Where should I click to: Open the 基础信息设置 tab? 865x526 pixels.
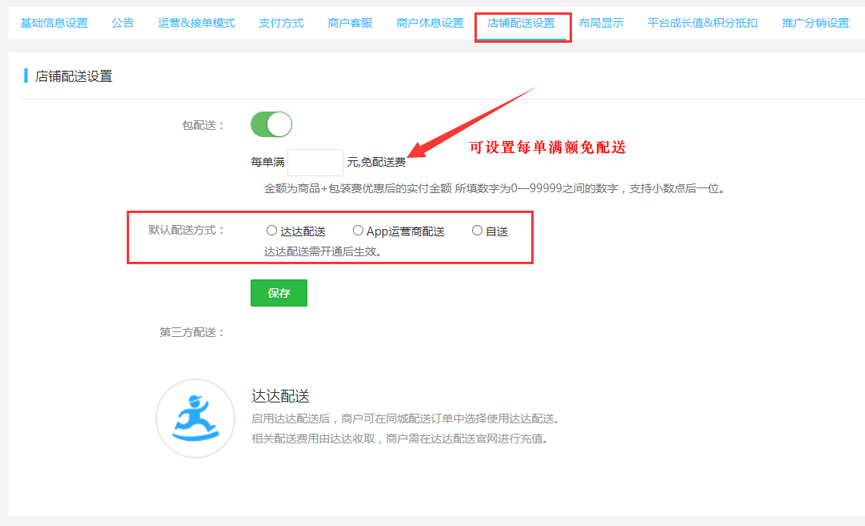tap(54, 23)
